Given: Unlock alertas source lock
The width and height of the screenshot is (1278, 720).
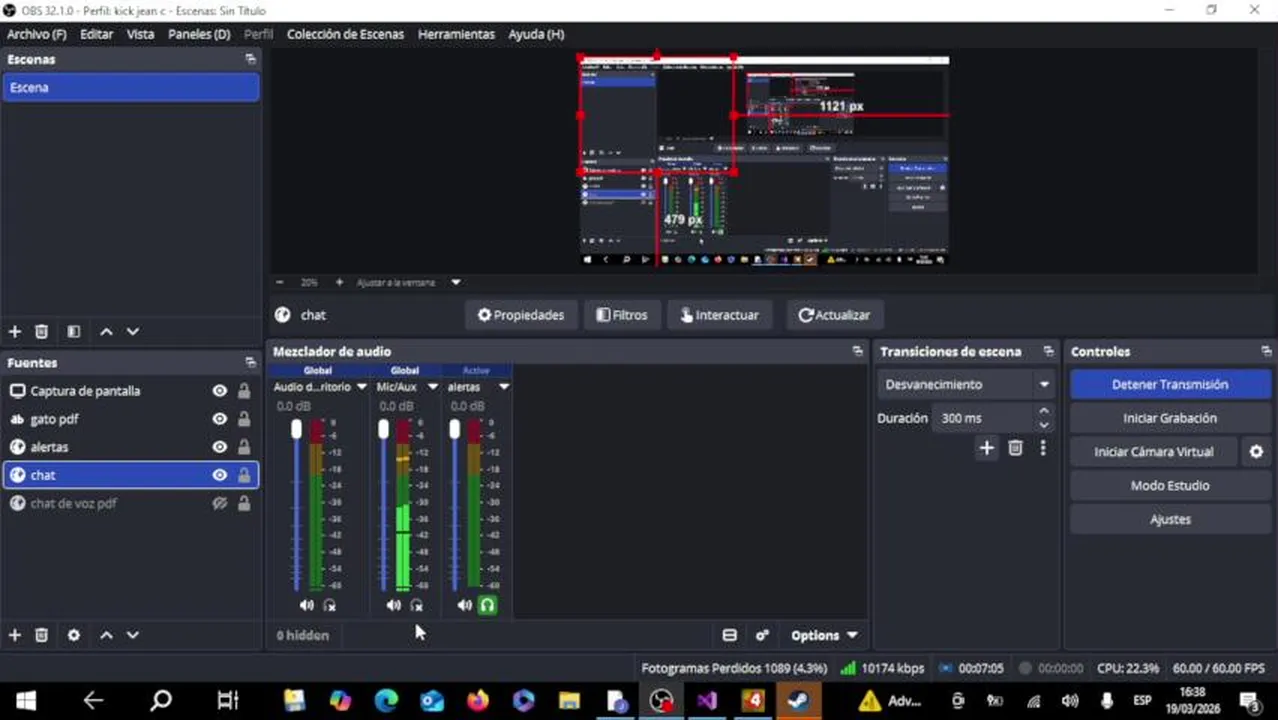Looking at the screenshot, I should [x=243, y=447].
